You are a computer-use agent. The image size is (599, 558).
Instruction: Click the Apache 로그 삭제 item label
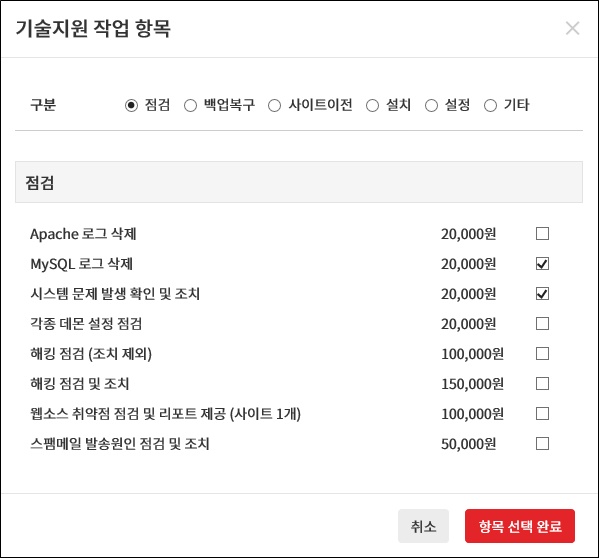(x=83, y=234)
